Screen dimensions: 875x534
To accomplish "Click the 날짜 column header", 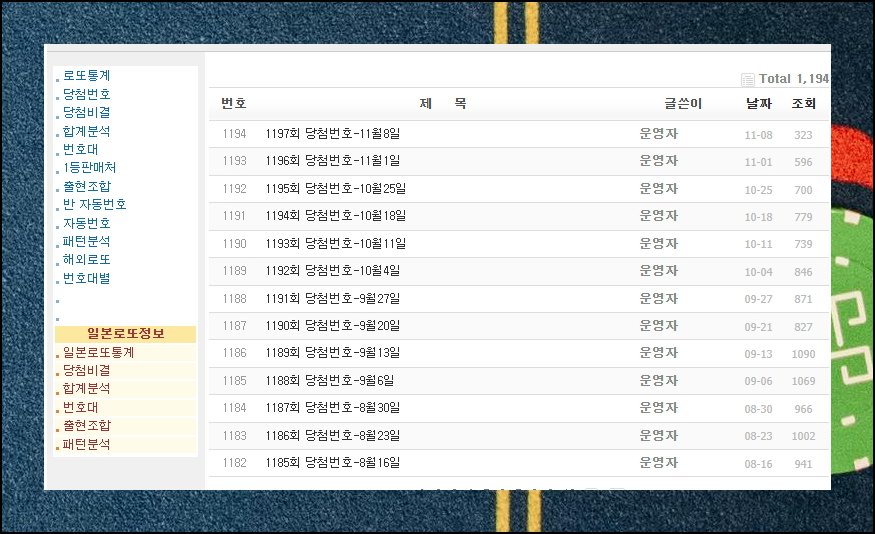I will [x=759, y=103].
